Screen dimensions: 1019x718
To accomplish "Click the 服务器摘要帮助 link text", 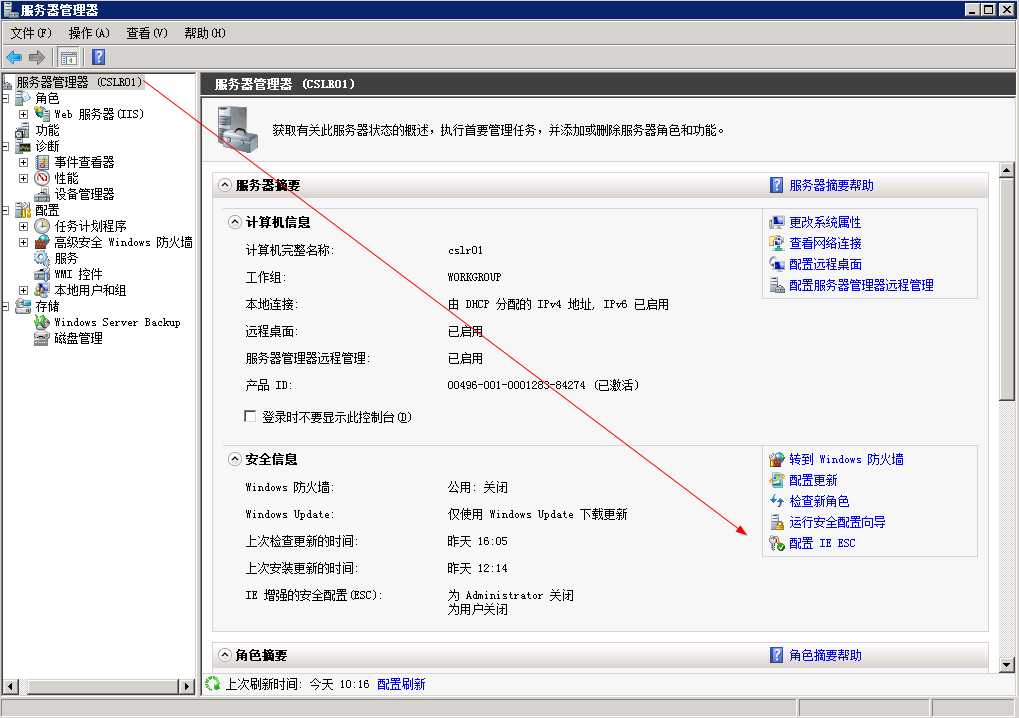I will click(x=831, y=185).
